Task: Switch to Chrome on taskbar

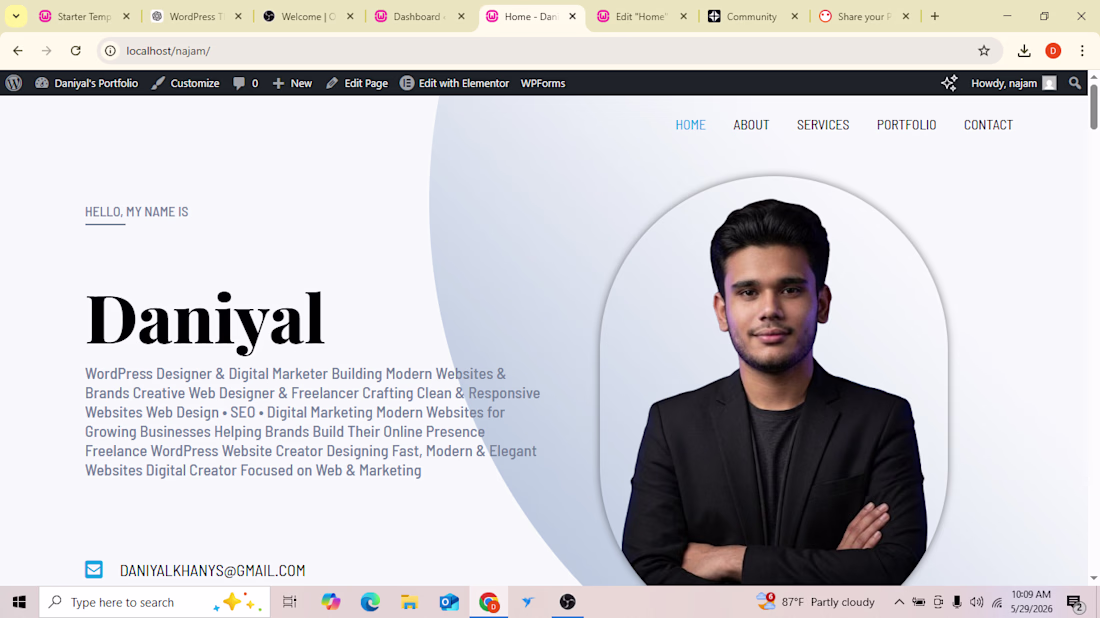Action: click(489, 602)
